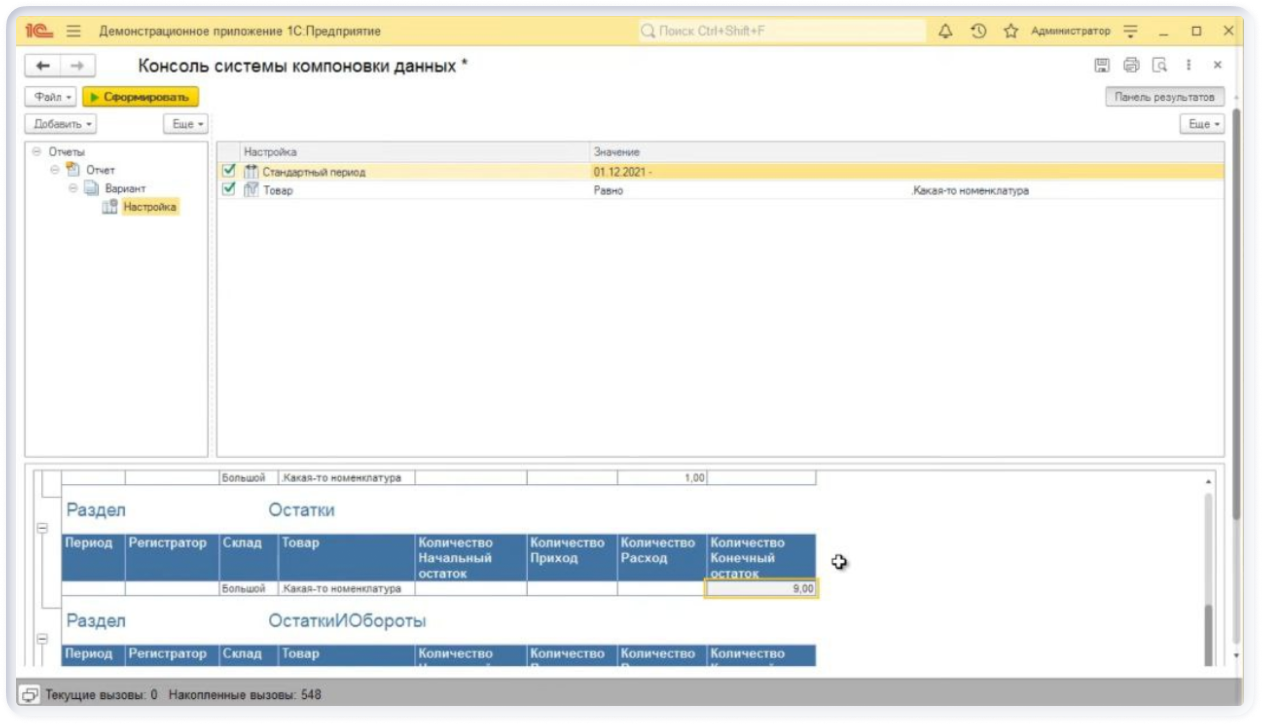Click the results area vertical scrollbar
This screenshot has height=724, width=1262.
[1209, 560]
